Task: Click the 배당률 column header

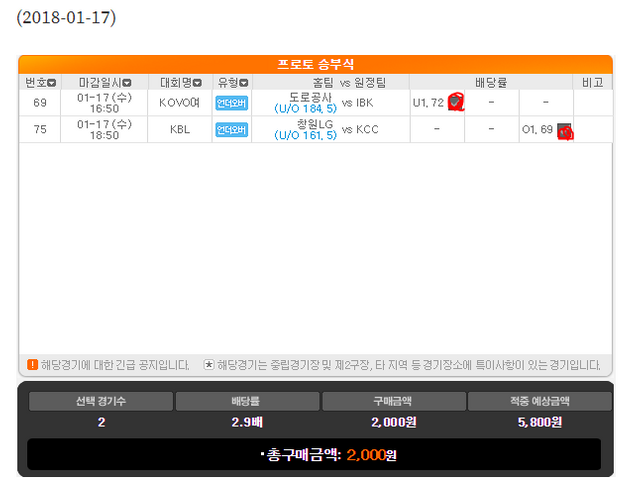Action: 491,83
